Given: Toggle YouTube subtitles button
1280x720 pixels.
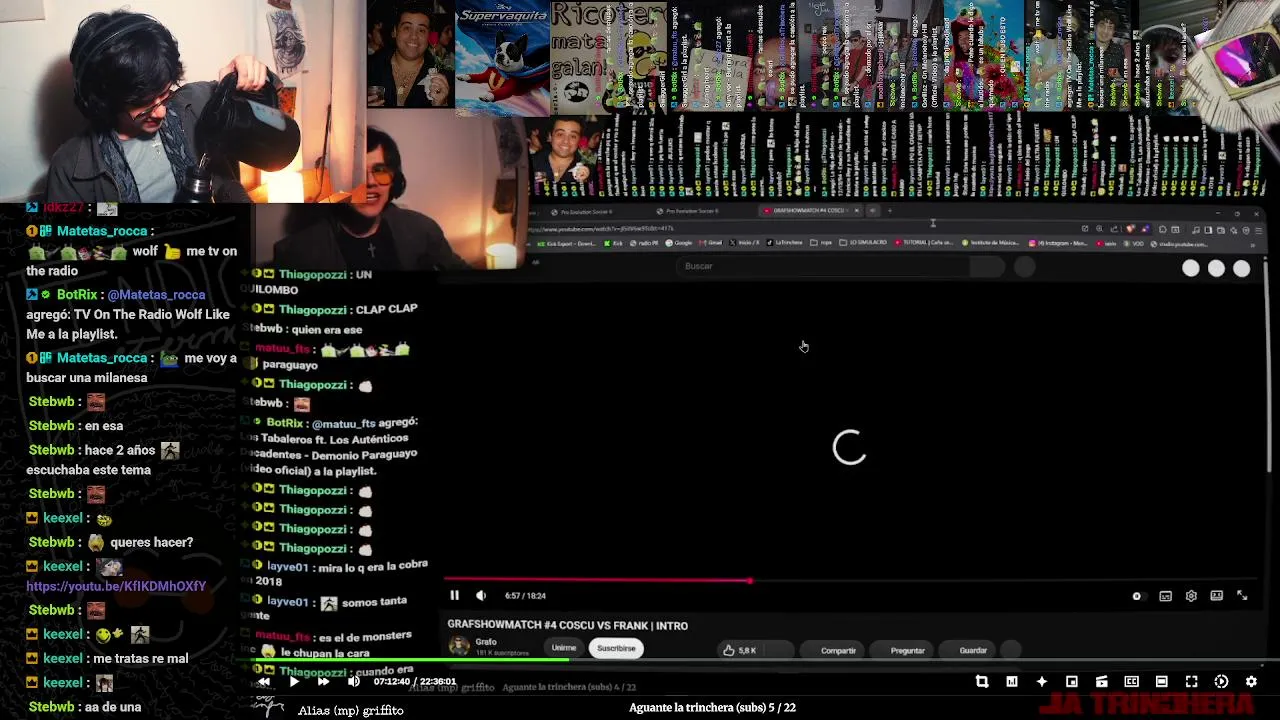Looking at the screenshot, I should tap(1165, 596).
